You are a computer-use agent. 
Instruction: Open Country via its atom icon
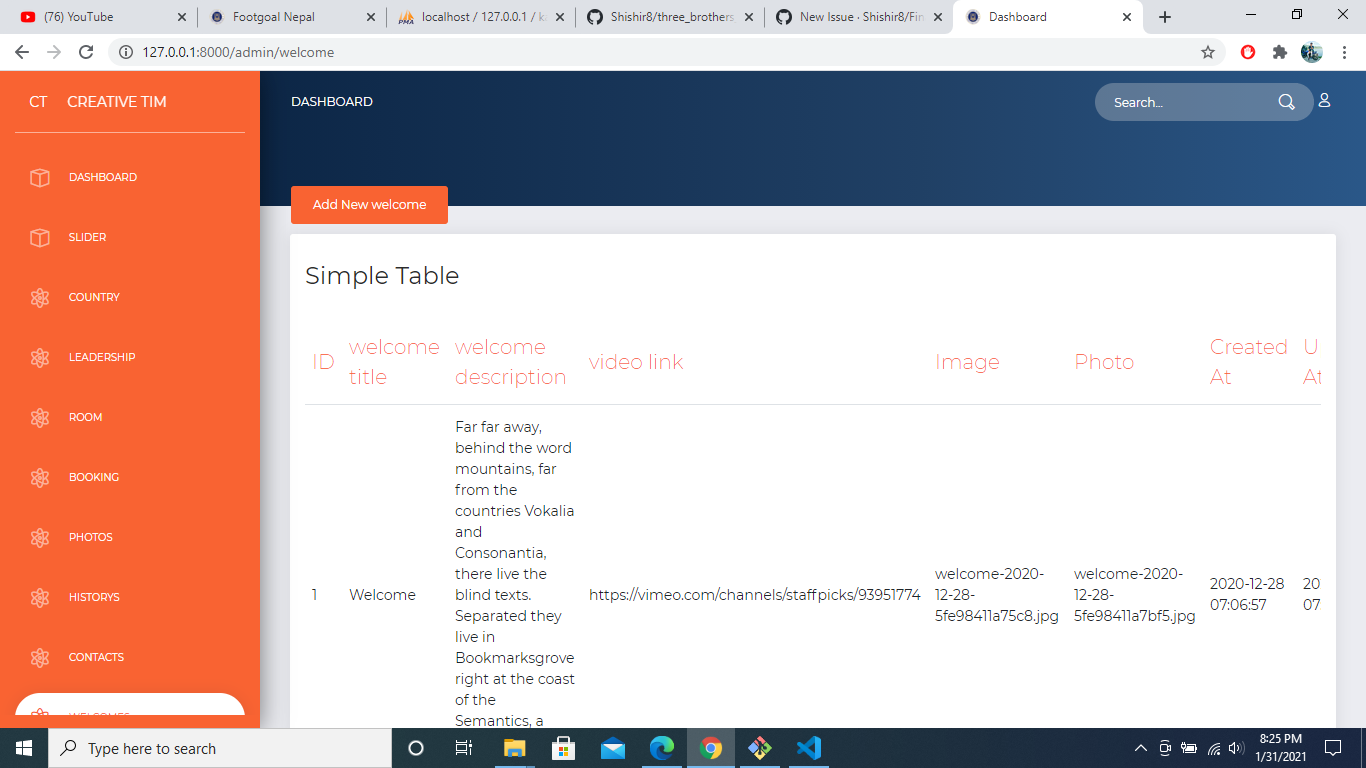pyautogui.click(x=40, y=297)
